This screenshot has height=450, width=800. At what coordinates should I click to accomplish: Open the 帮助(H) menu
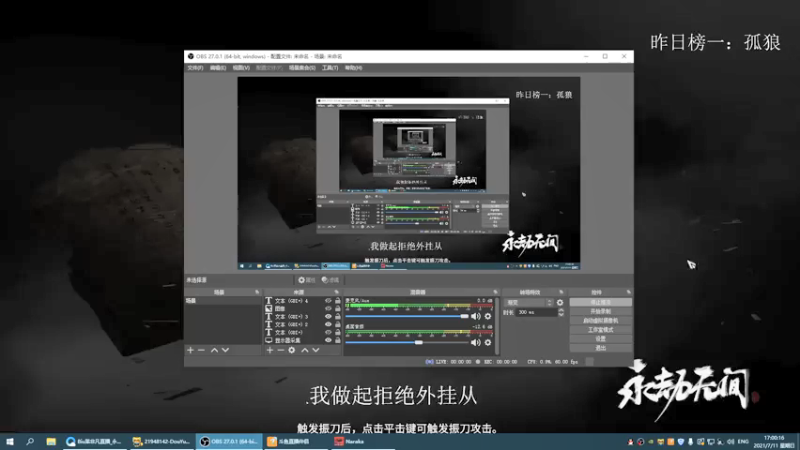point(353,68)
